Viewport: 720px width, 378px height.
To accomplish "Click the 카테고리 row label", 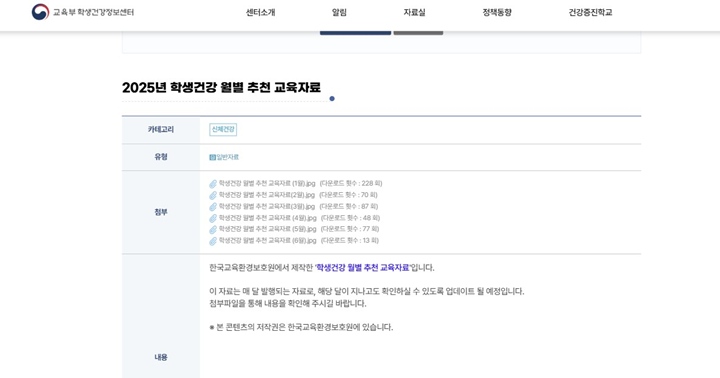I will (x=161, y=130).
